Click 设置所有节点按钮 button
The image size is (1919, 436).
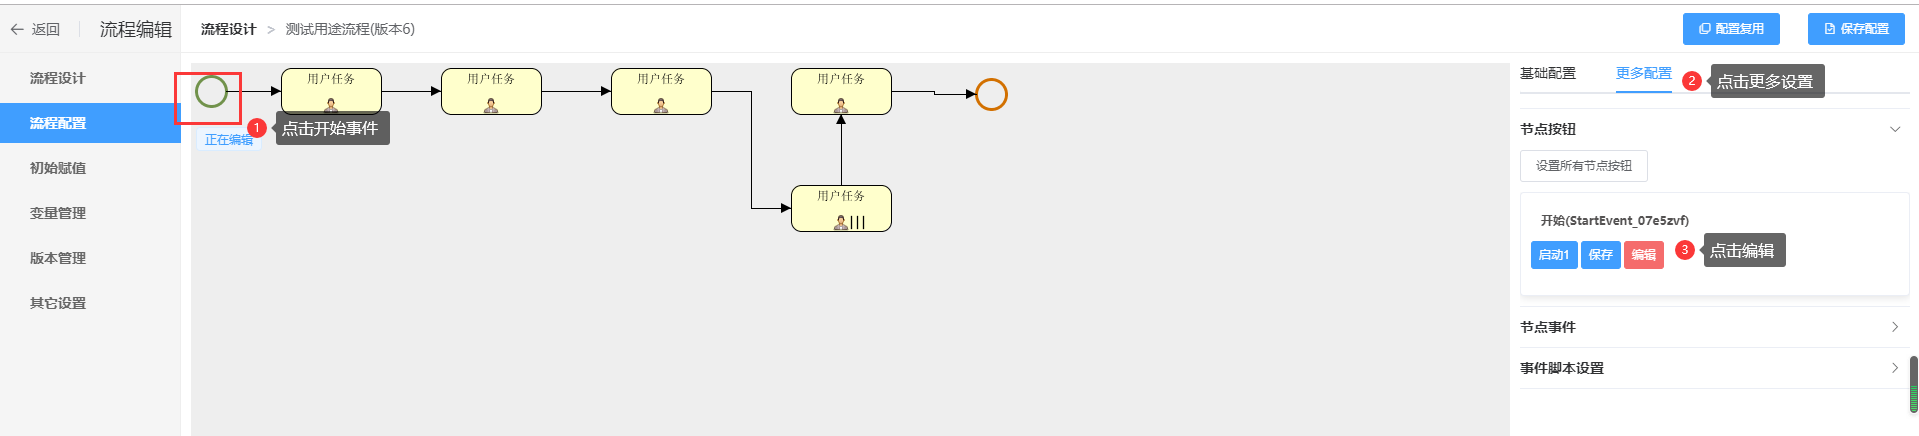(1583, 166)
